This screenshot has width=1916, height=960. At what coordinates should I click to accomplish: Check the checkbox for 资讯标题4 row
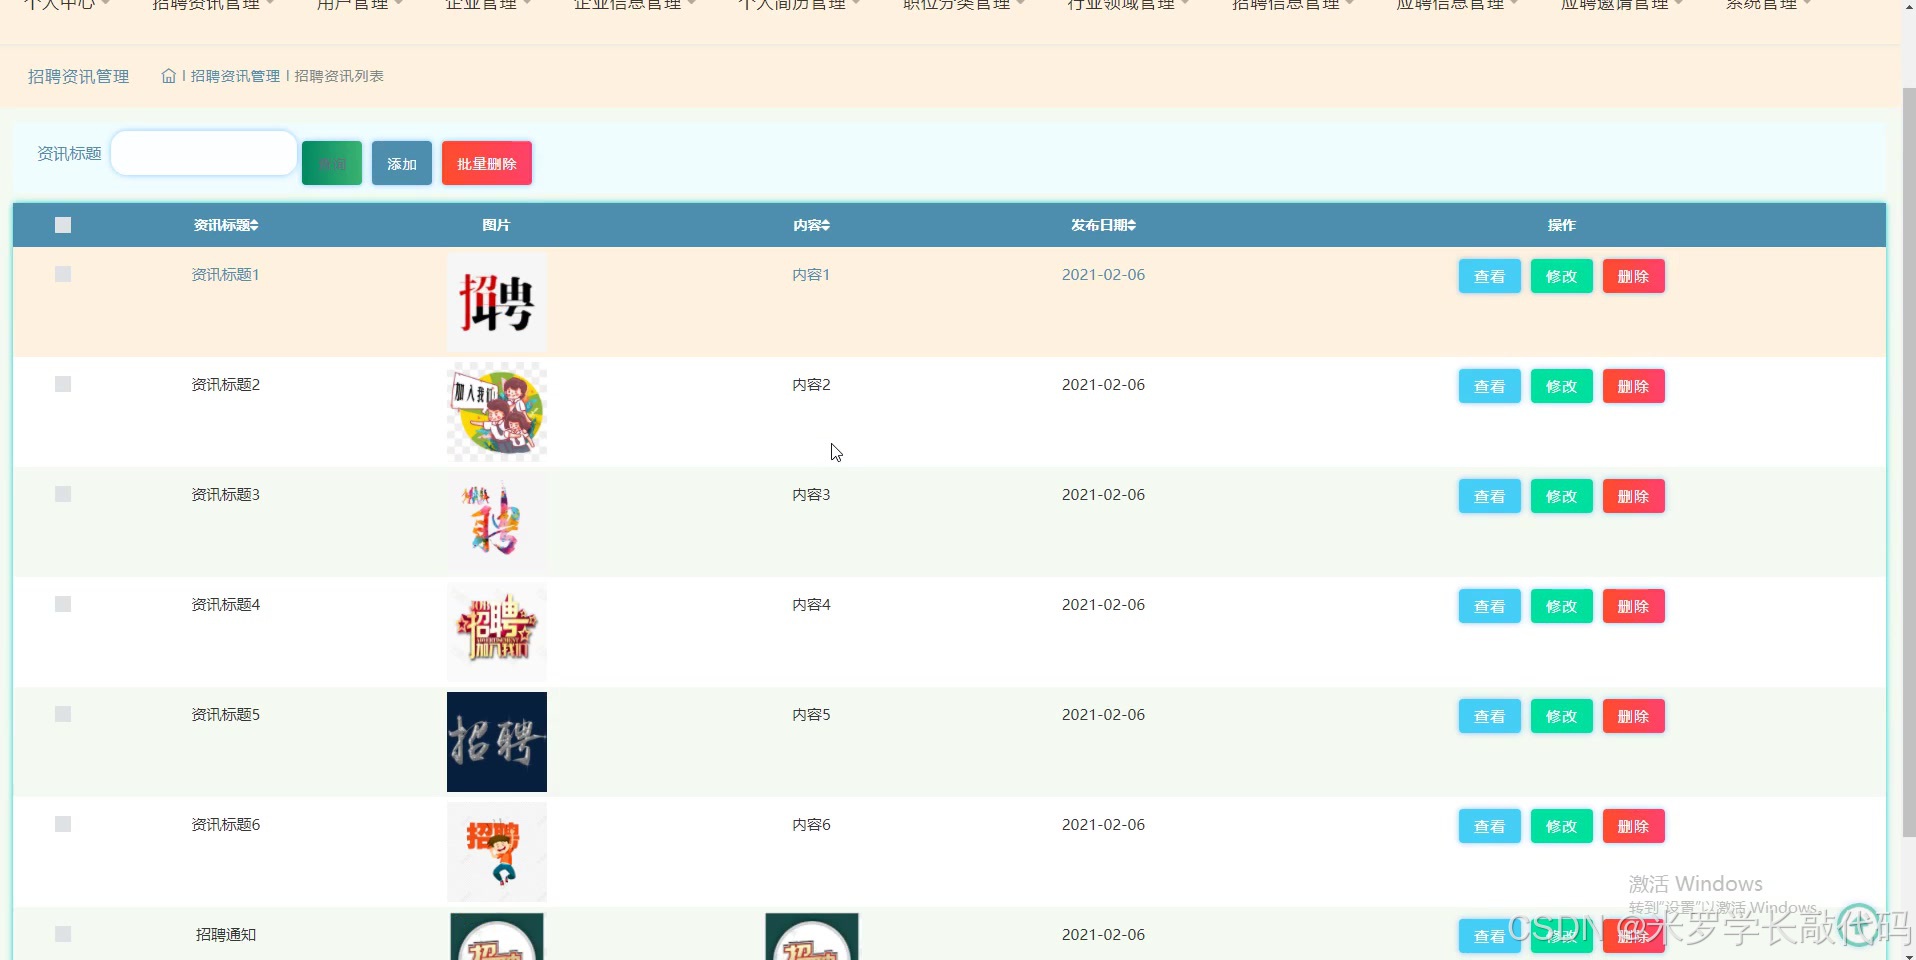tap(63, 604)
